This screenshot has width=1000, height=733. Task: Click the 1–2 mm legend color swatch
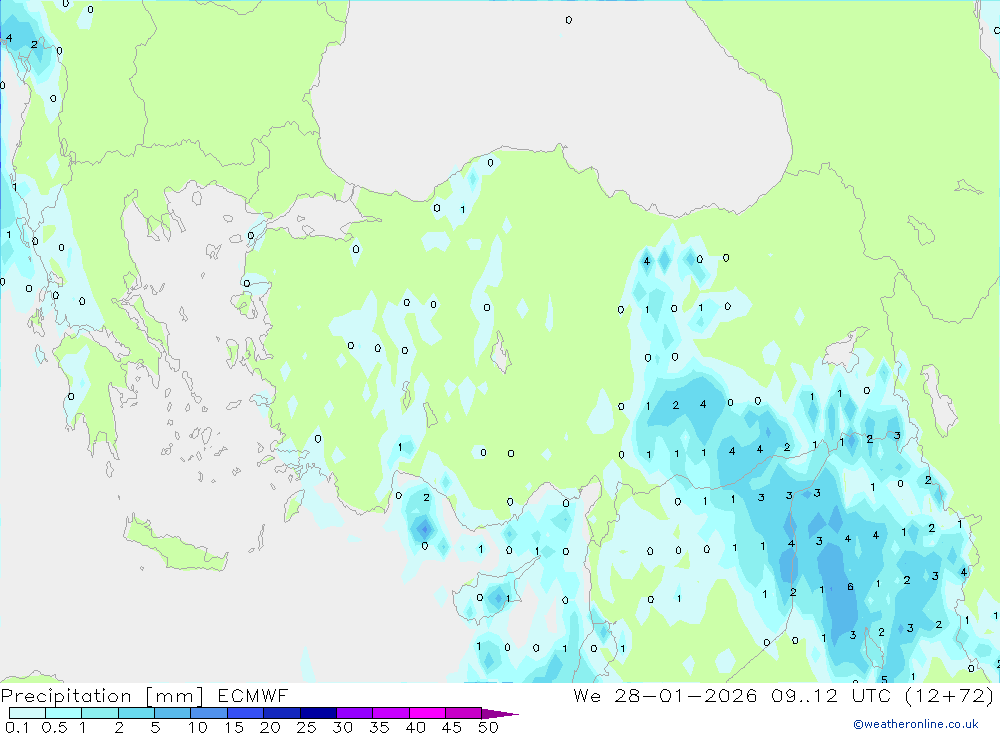click(100, 713)
